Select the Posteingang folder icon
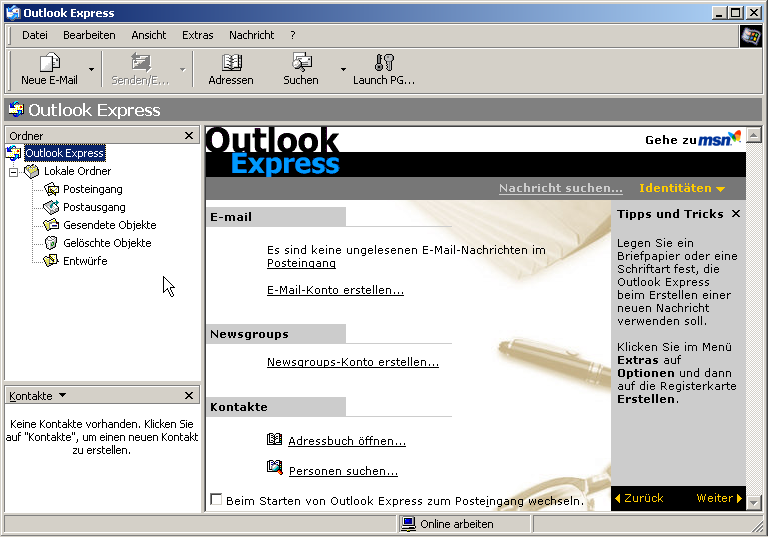Viewport: 768px width, 537px height. 51,189
